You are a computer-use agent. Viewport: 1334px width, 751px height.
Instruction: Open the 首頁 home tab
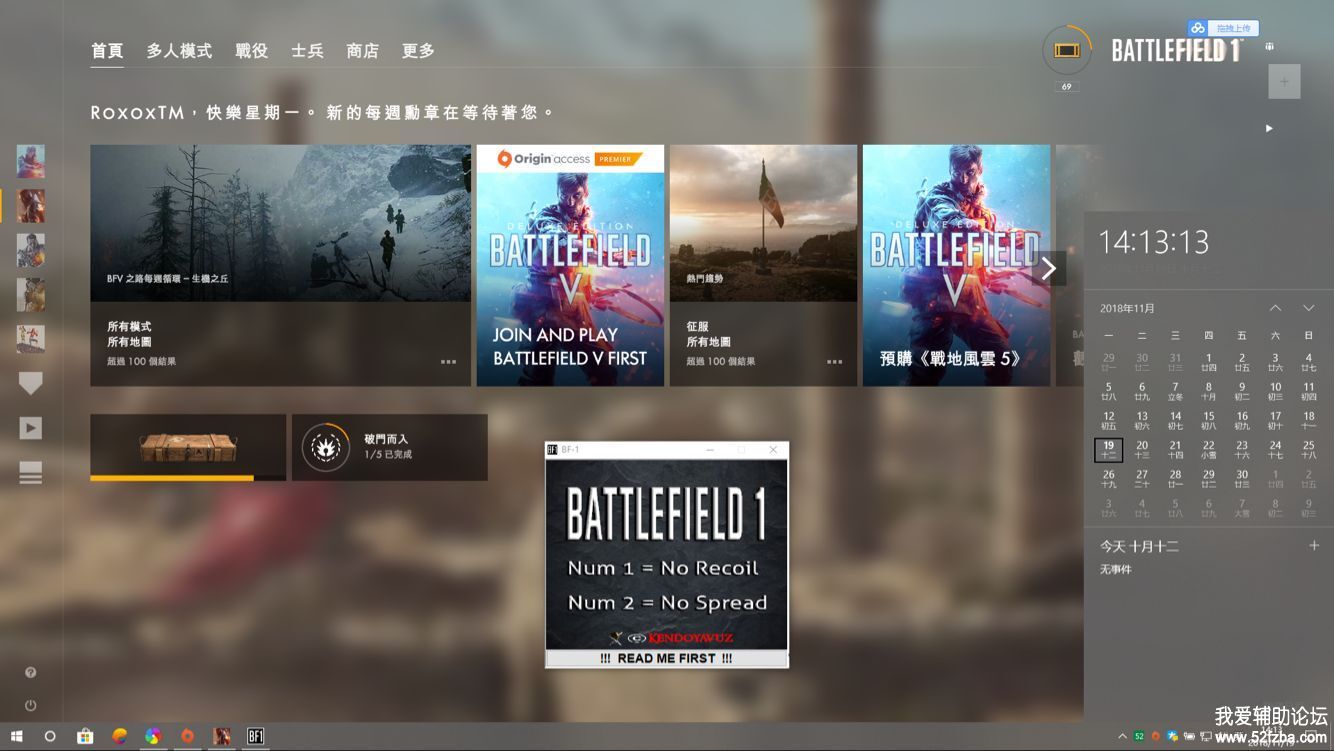click(107, 51)
